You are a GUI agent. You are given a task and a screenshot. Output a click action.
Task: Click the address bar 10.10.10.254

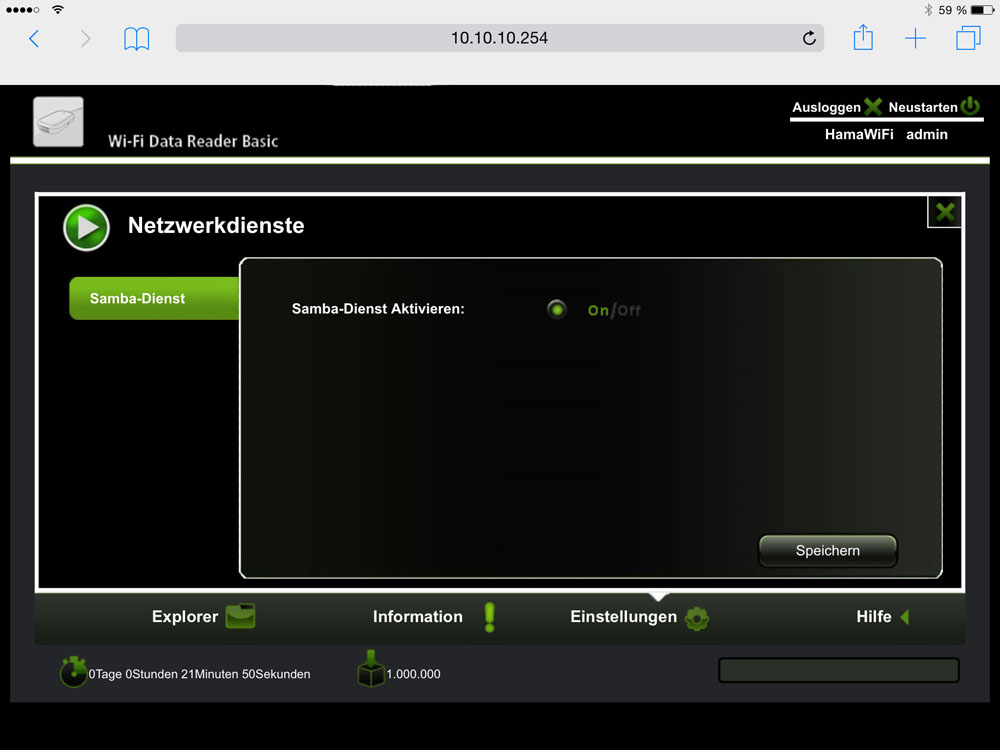(x=499, y=38)
